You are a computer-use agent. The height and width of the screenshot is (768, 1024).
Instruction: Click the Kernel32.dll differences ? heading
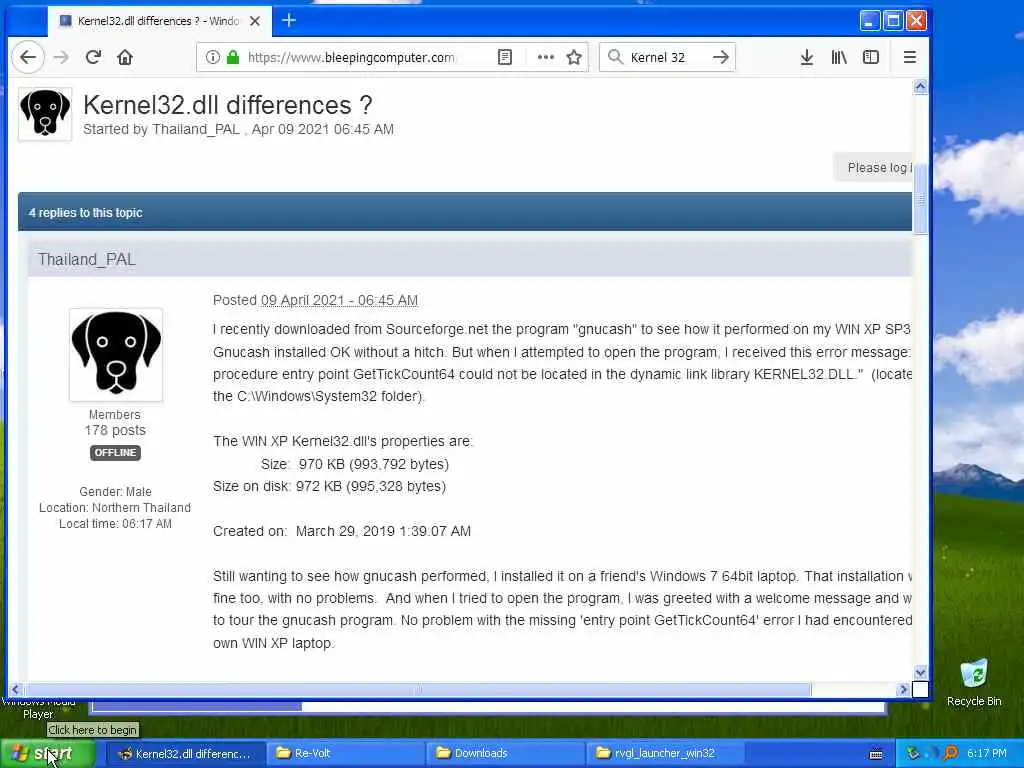click(x=228, y=105)
